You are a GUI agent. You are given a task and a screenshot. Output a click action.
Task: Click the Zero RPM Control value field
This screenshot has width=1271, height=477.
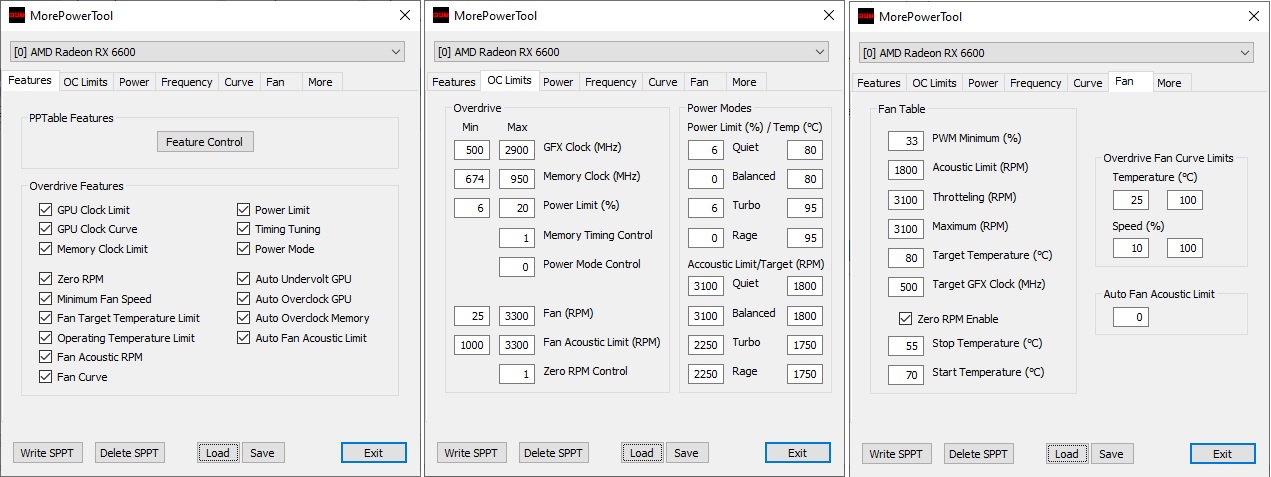(x=517, y=374)
